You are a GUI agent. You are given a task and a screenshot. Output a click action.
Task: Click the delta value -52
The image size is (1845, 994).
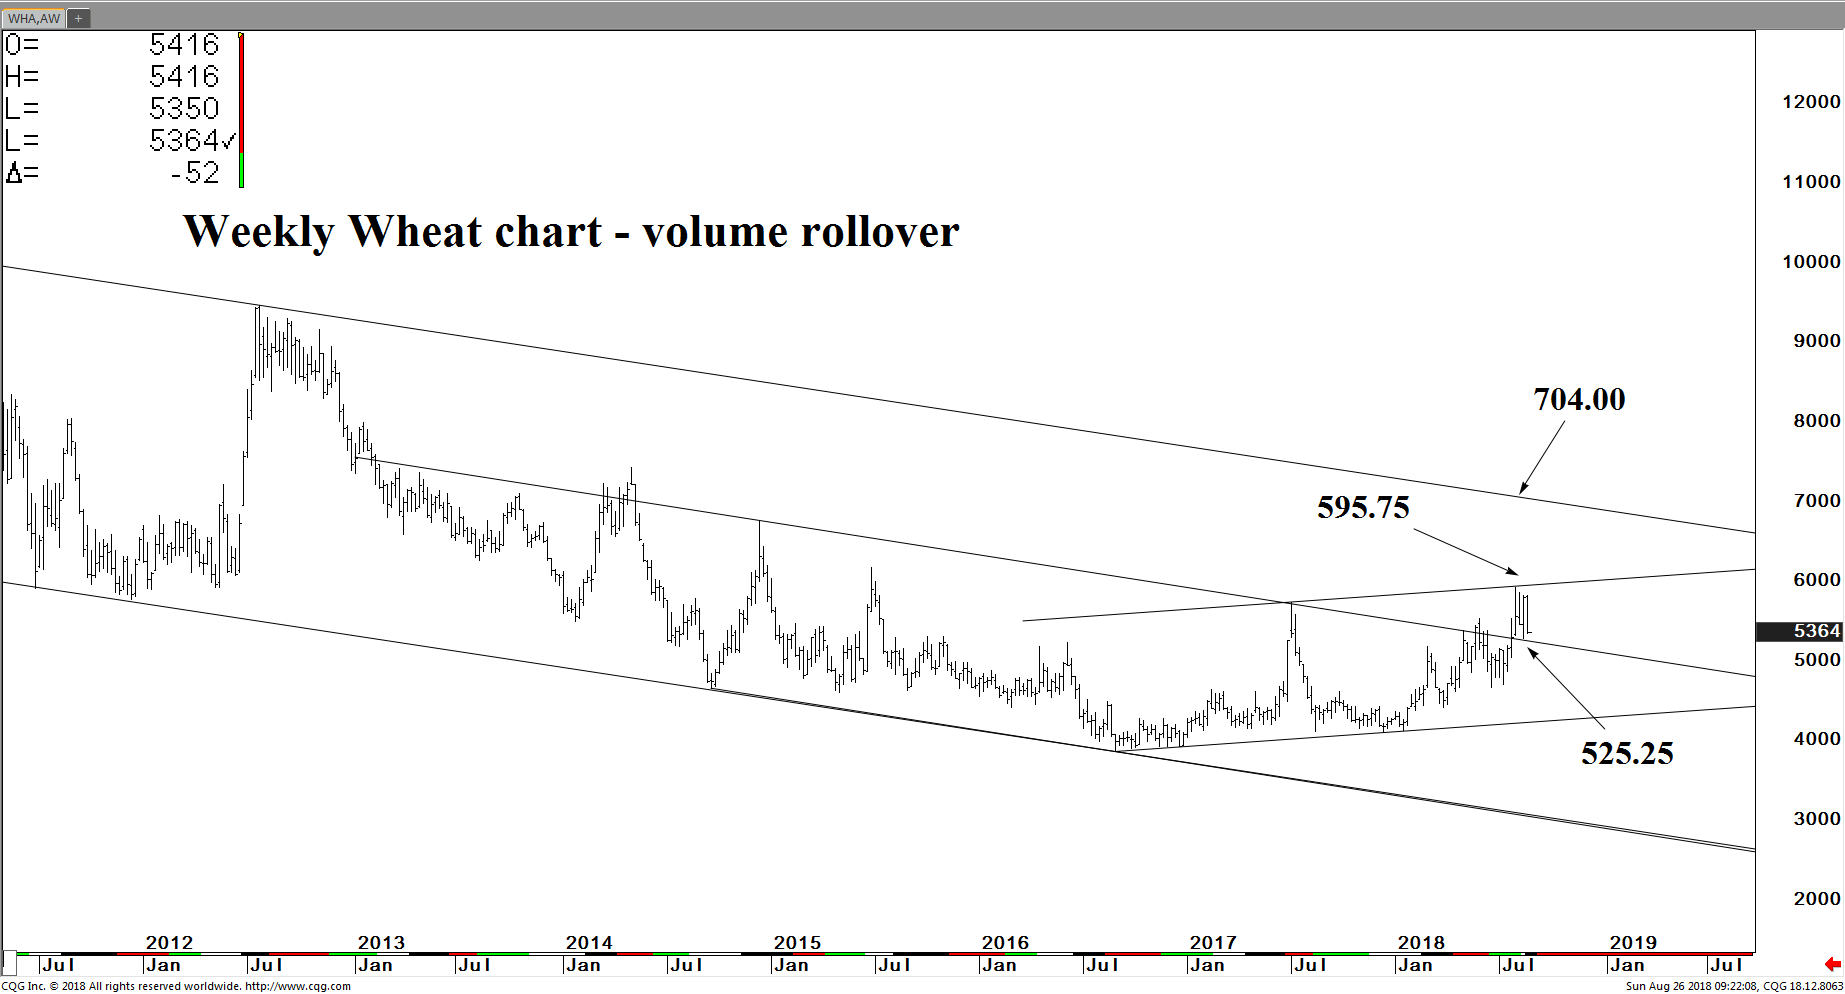tap(195, 173)
